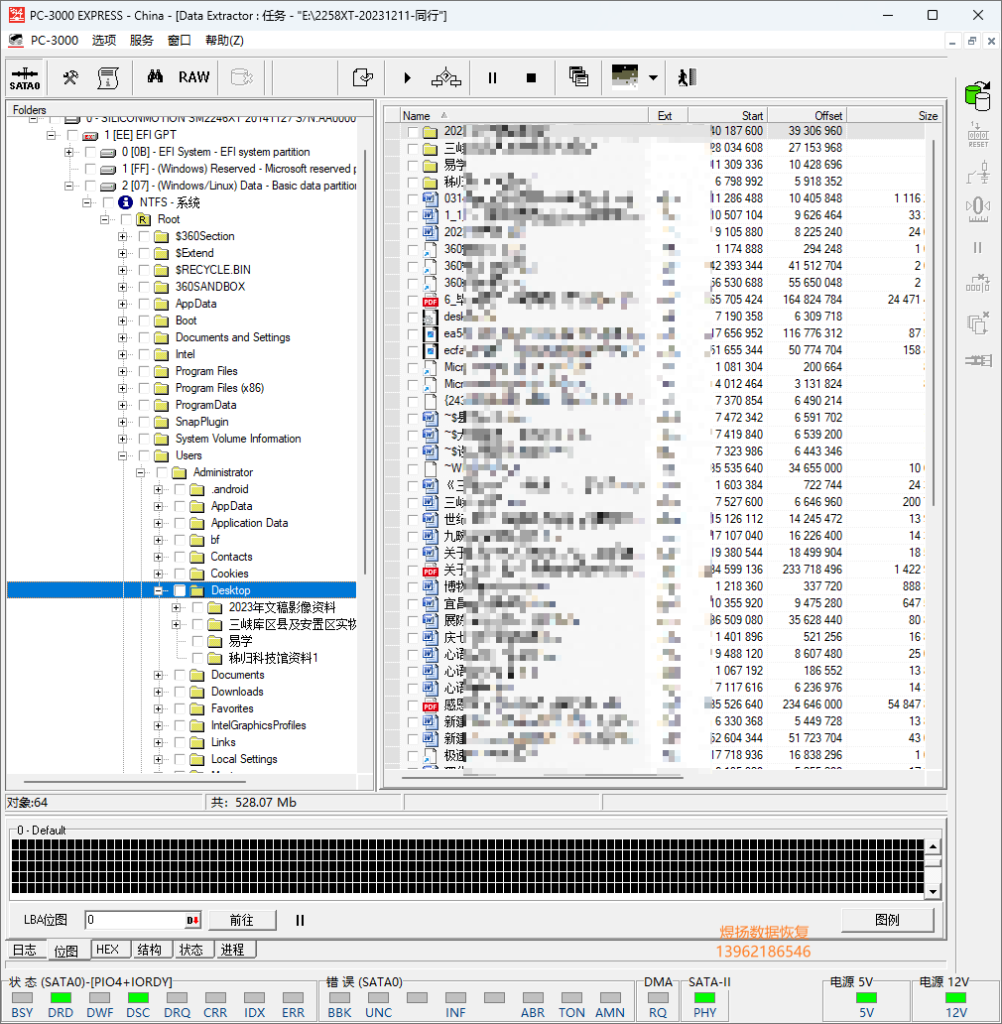Click the Offset column header

tap(807, 116)
